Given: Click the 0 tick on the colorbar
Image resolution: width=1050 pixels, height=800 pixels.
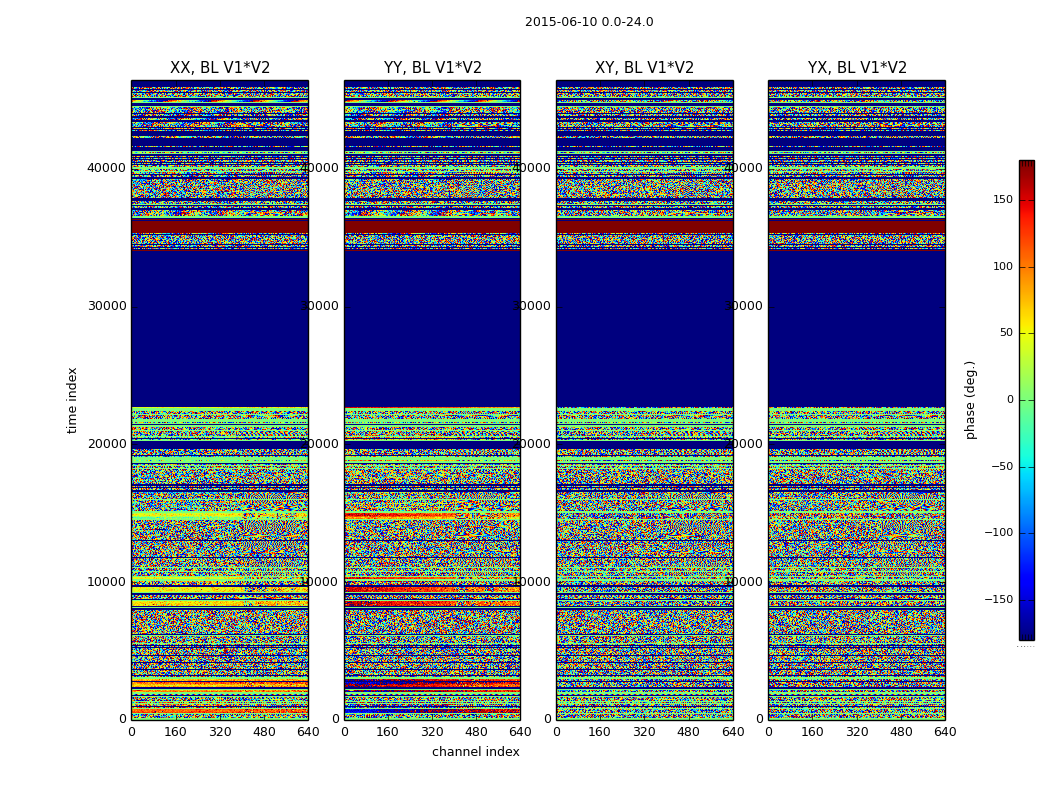Looking at the screenshot, I should (1010, 400).
